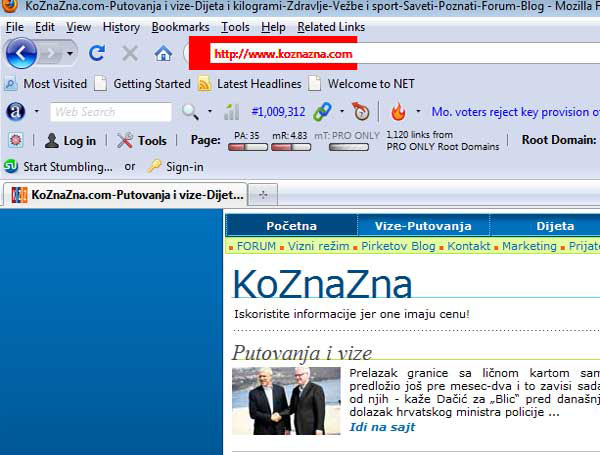This screenshot has height=455, width=600.
Task: Click the Hot Pages flame icon
Action: click(398, 112)
